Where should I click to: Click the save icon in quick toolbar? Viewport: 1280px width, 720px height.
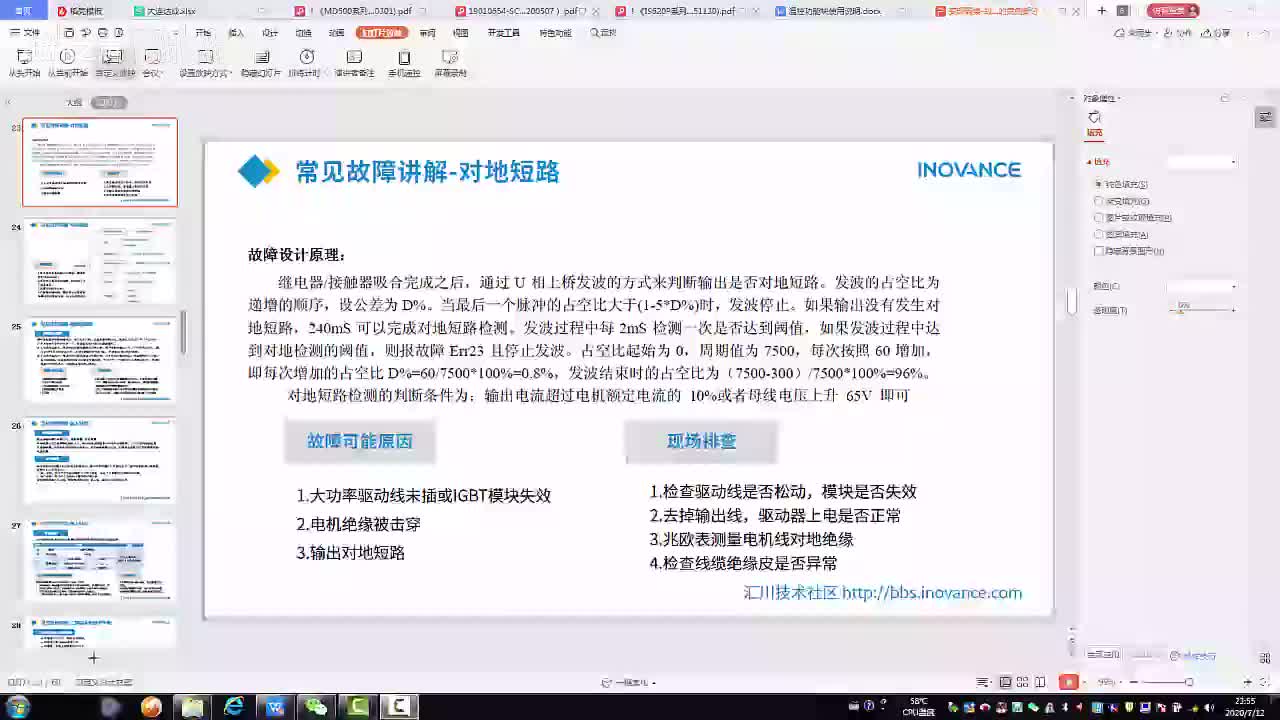click(x=68, y=33)
